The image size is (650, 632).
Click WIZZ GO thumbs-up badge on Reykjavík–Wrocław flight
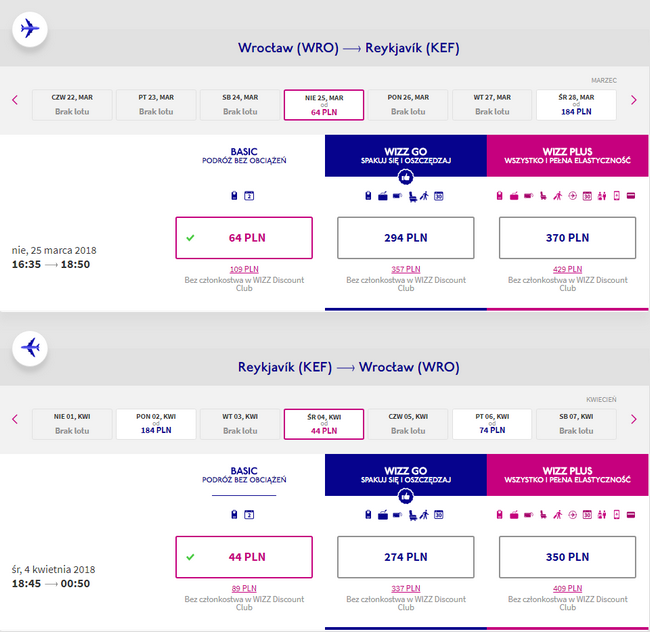(405, 496)
